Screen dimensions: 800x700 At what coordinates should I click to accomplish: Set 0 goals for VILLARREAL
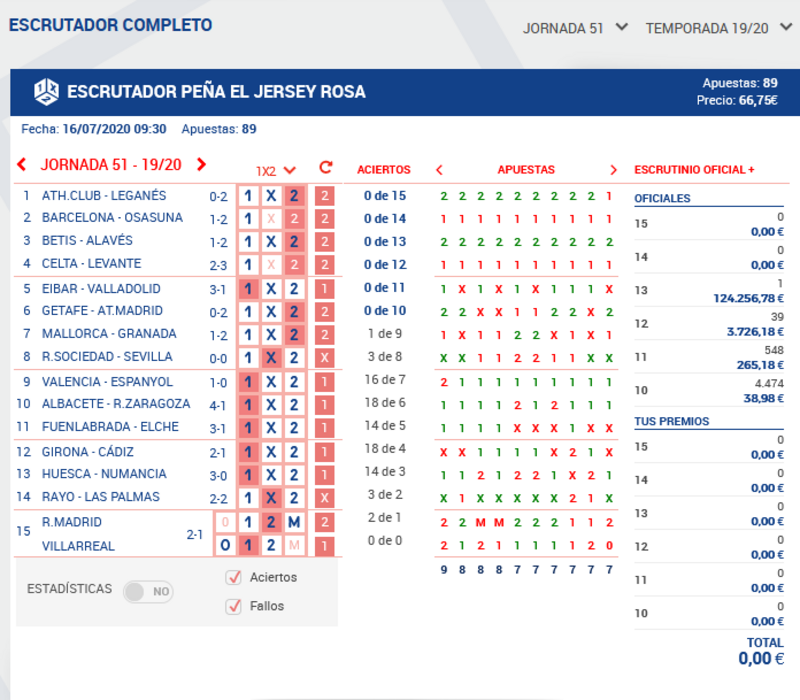(225, 545)
